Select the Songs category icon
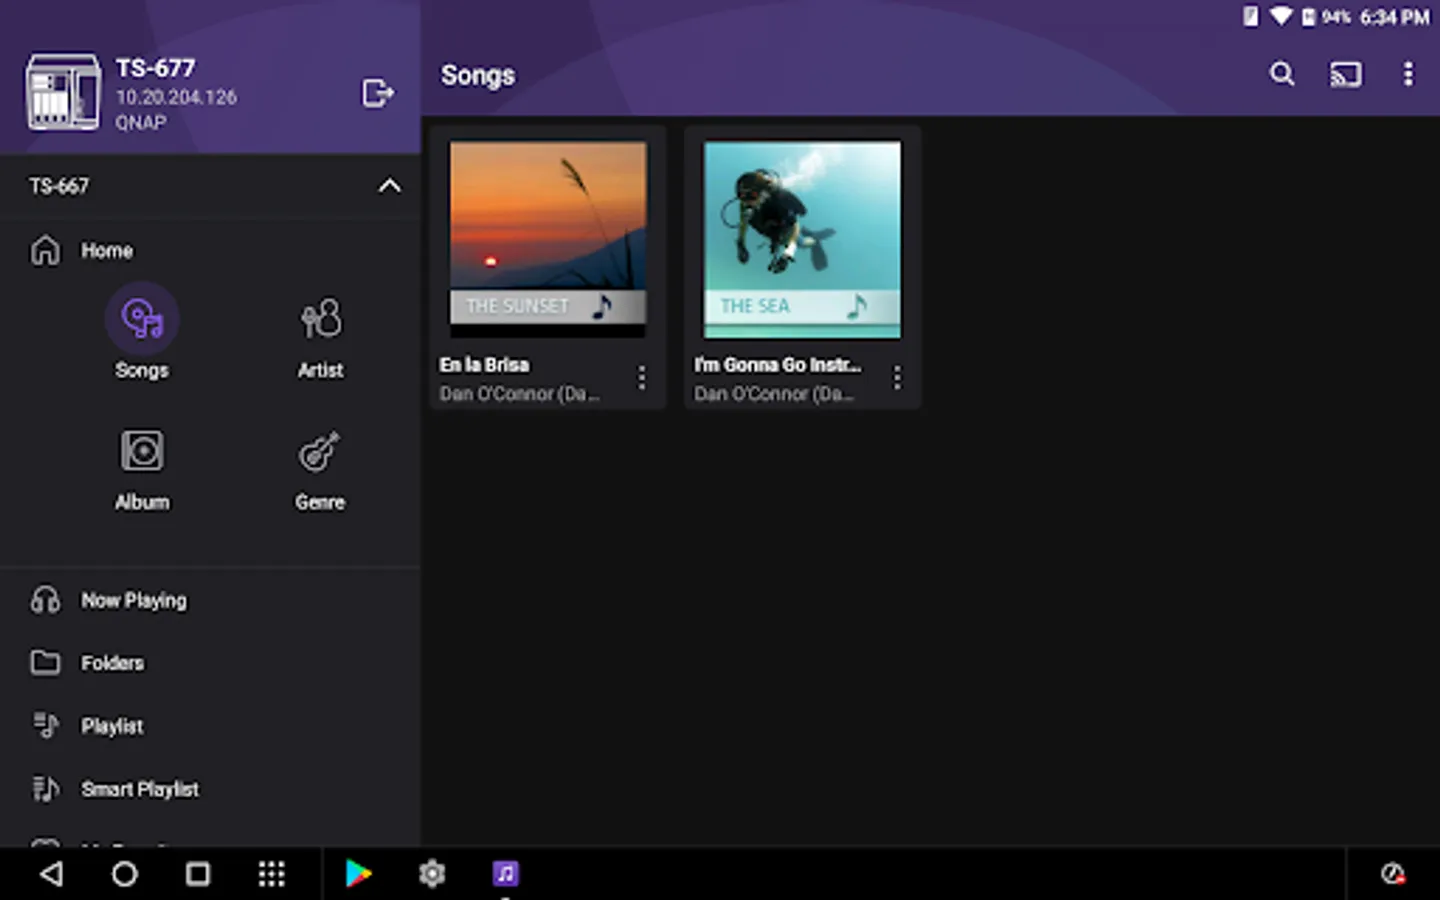The height and width of the screenshot is (900, 1440). tap(142, 320)
